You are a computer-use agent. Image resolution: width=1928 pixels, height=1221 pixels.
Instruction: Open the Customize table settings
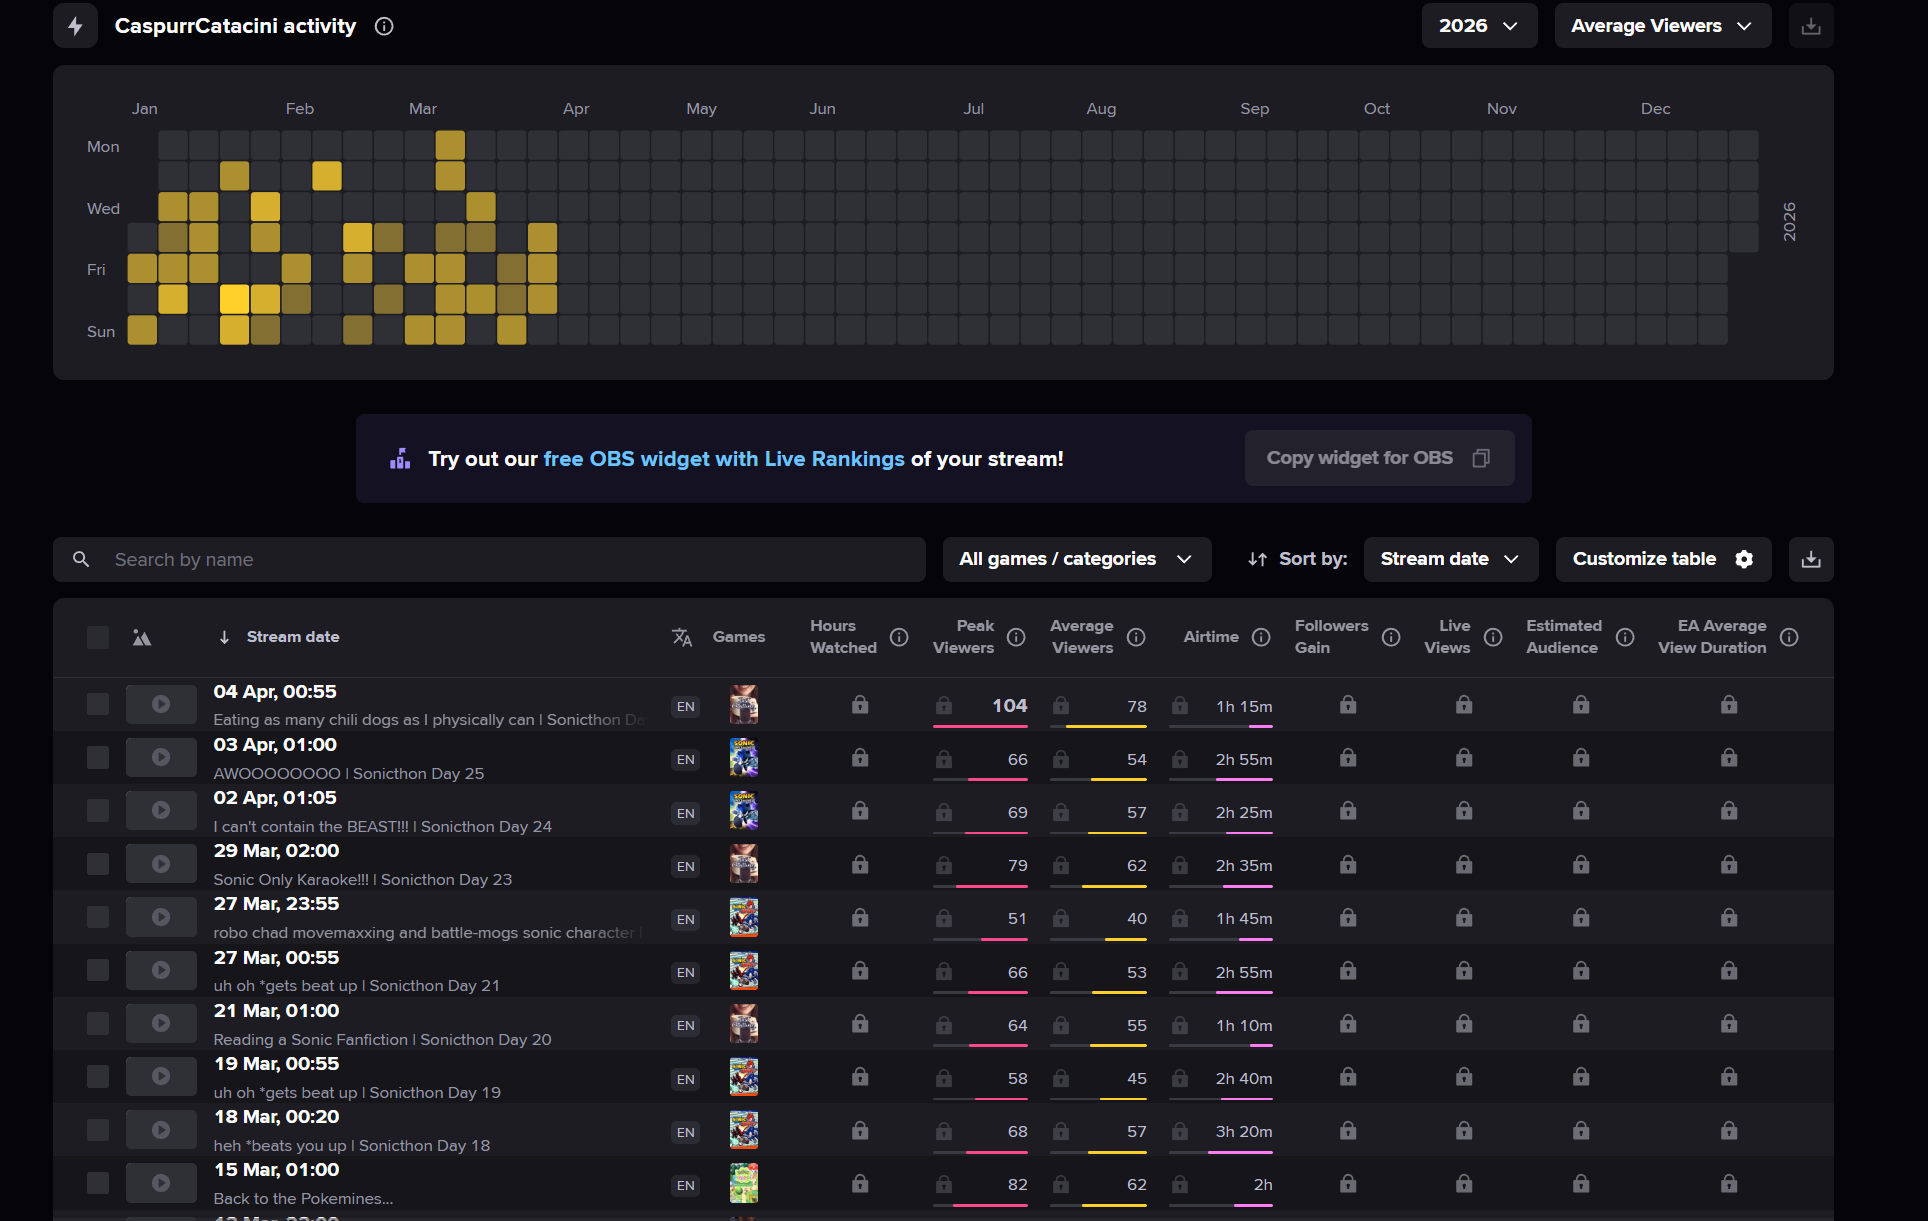[1662, 559]
